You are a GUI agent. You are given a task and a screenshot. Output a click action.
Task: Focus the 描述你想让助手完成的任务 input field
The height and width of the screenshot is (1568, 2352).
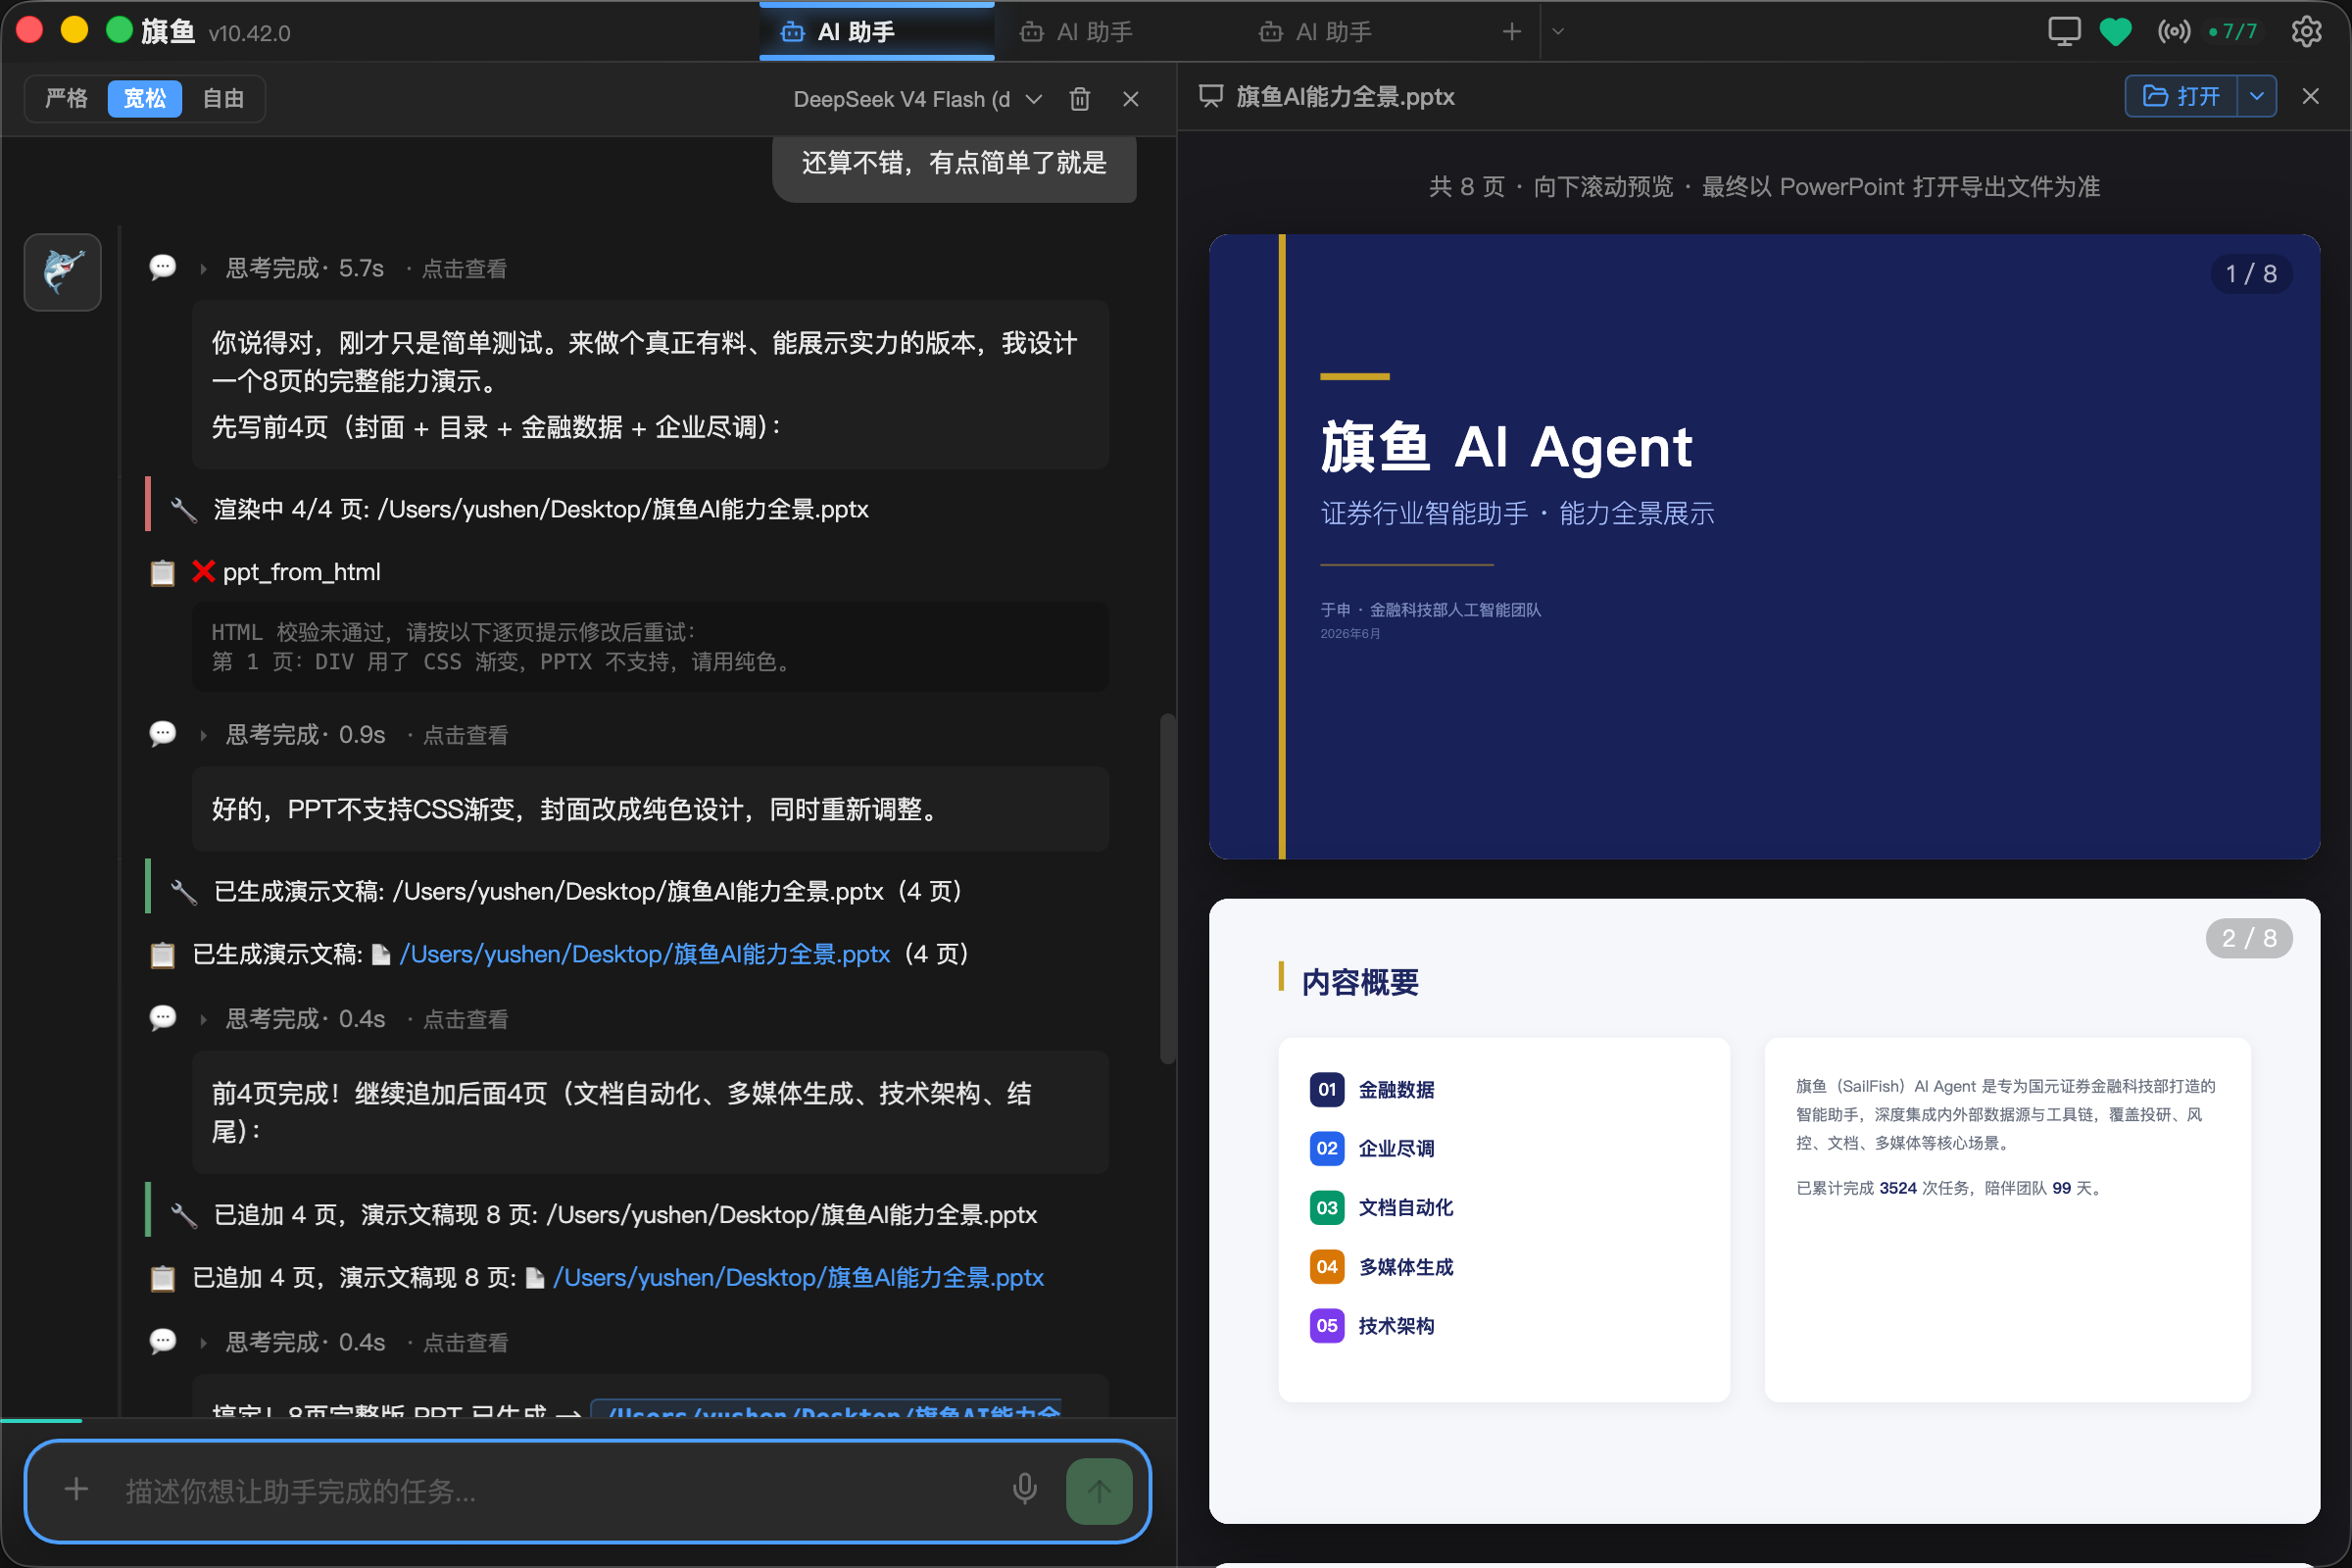click(555, 1491)
